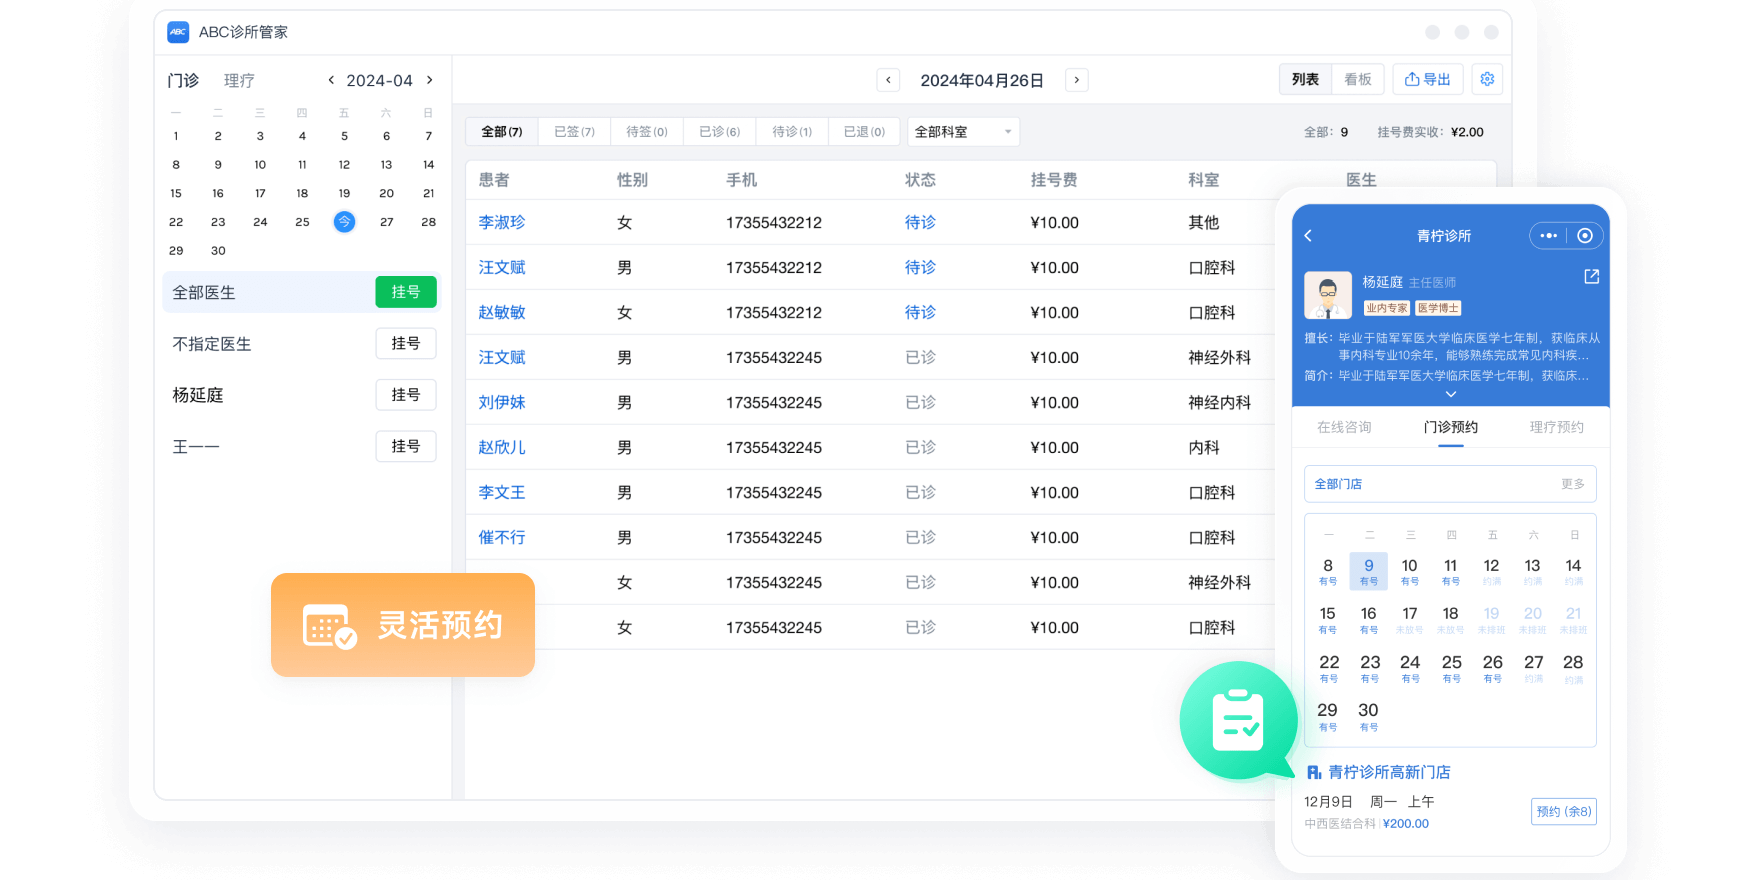
Task: Switch to 看板 board view
Action: coord(1357,79)
